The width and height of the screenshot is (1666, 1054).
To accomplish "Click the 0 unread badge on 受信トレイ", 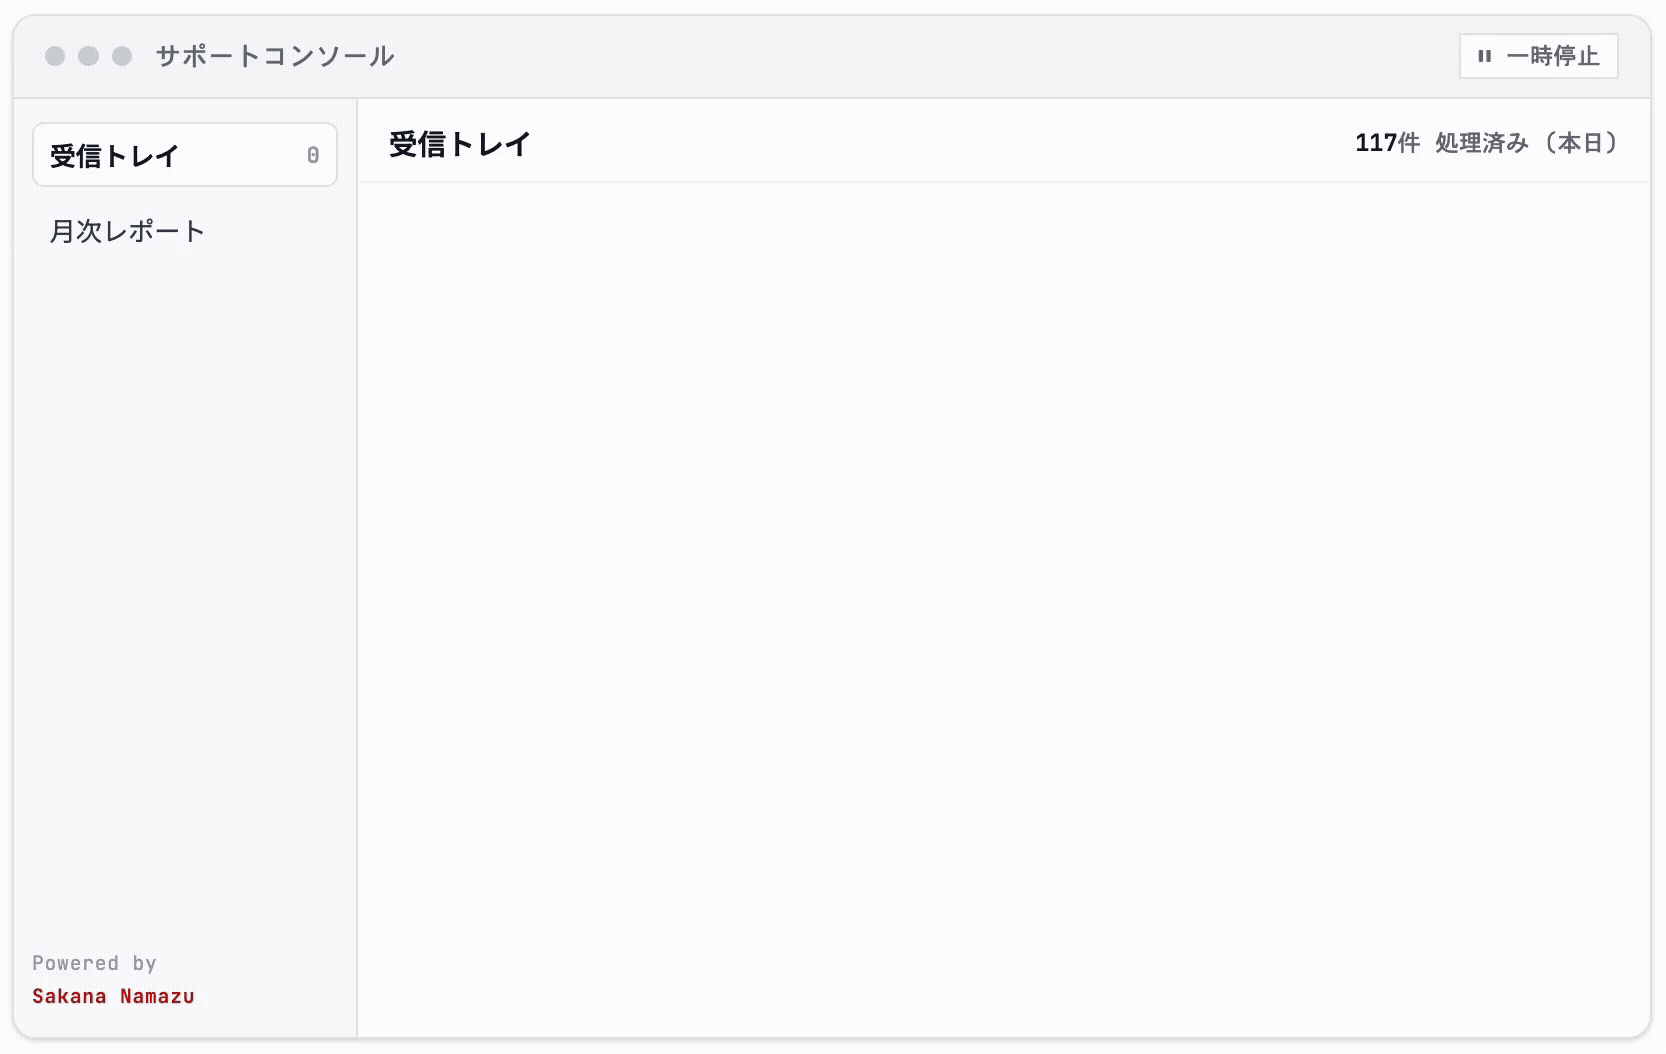I will [313, 155].
